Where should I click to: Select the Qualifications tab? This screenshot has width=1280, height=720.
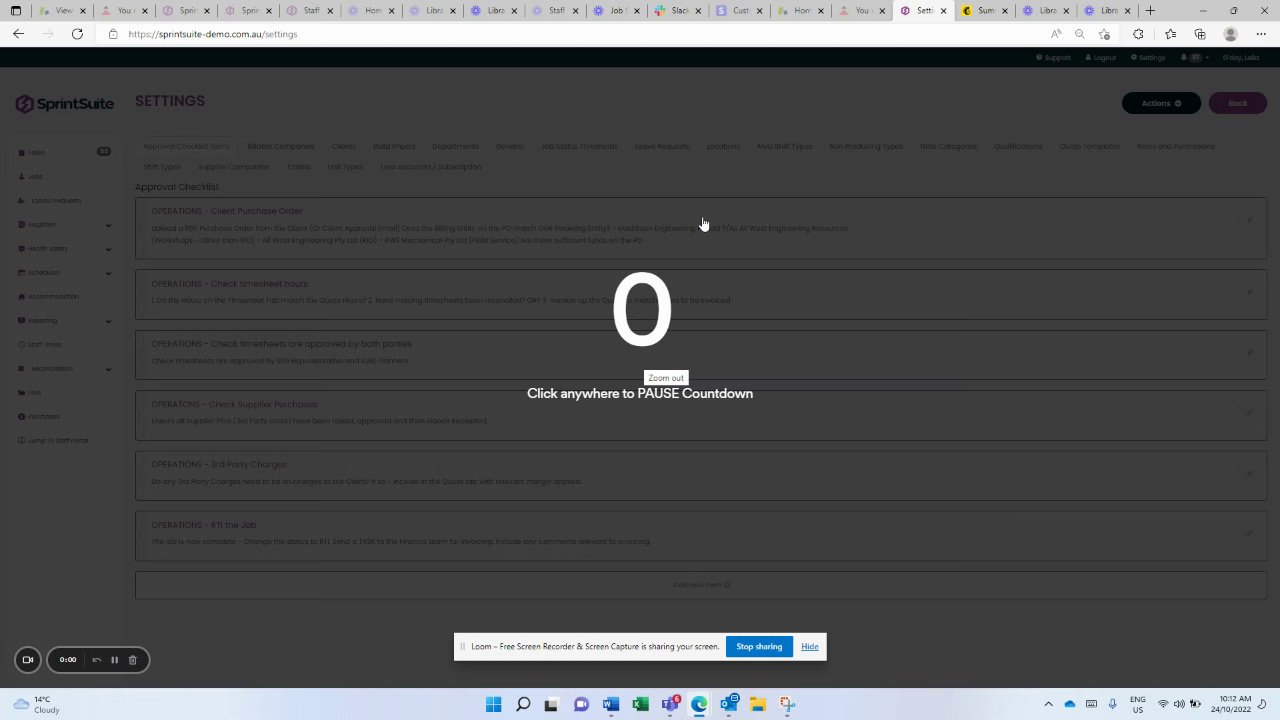pyautogui.click(x=1018, y=147)
